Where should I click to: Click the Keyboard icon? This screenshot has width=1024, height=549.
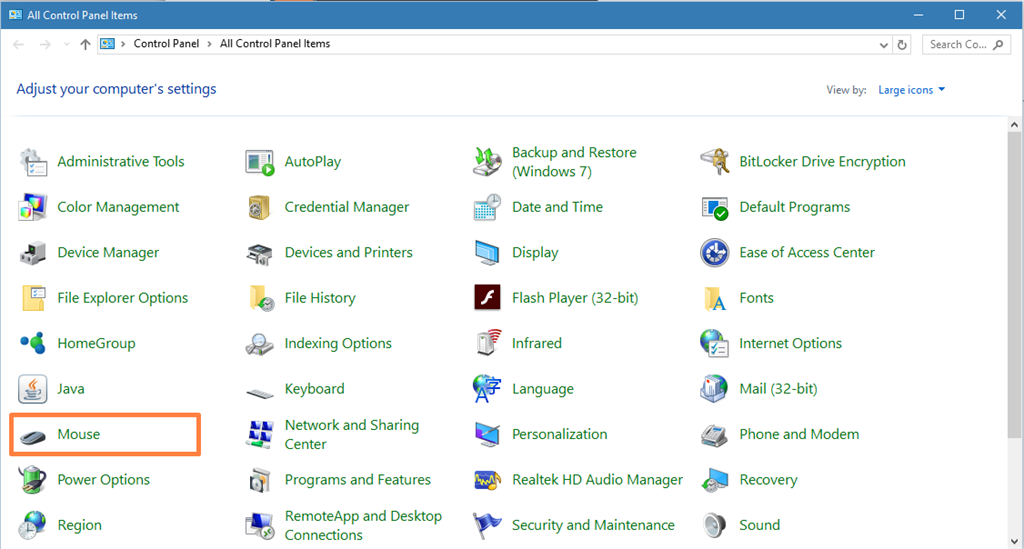coord(260,392)
